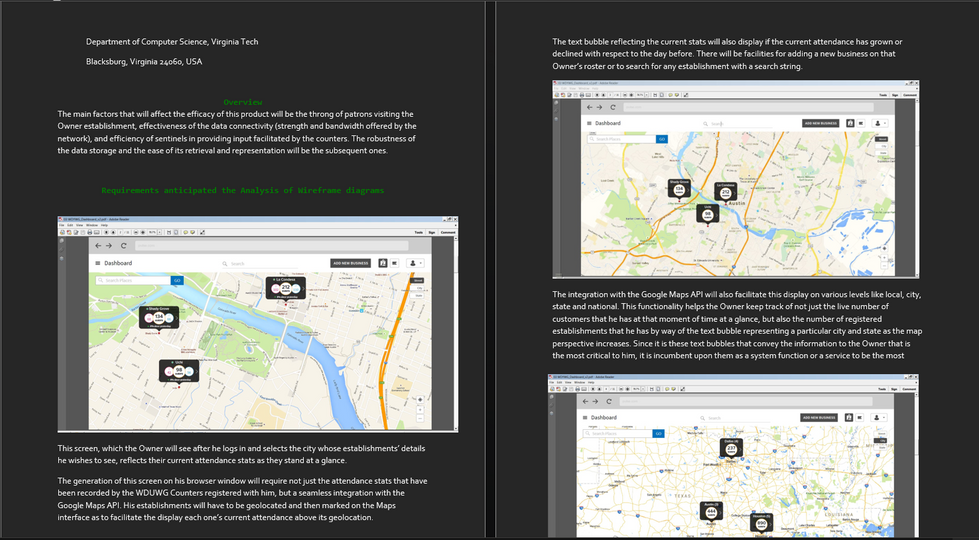Click forward arrow in Texas state map wireframe
The width and height of the screenshot is (979, 540).
[595, 401]
